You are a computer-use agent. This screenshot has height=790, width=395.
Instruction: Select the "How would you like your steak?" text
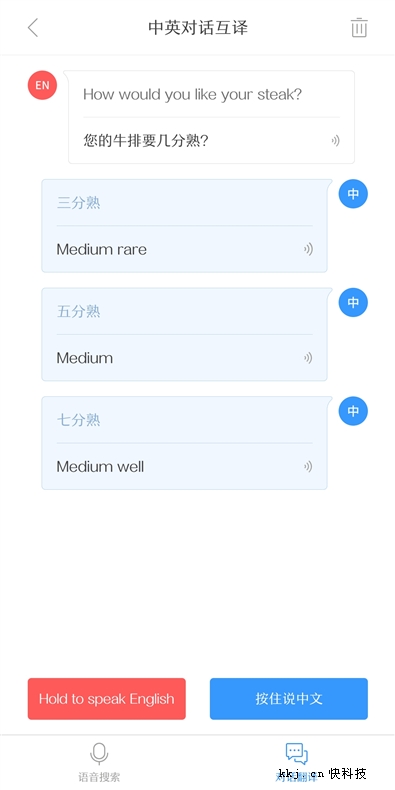tap(192, 95)
